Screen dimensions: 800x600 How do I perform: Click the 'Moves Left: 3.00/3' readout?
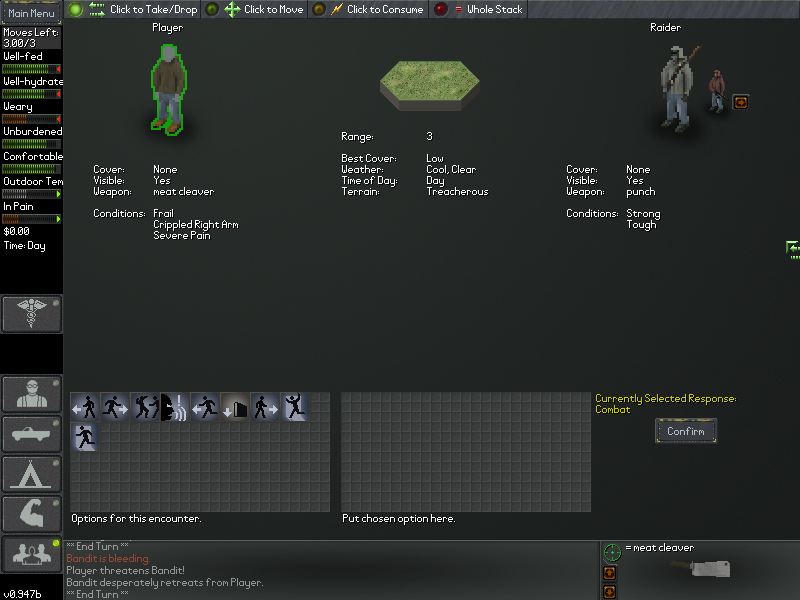tap(31, 38)
